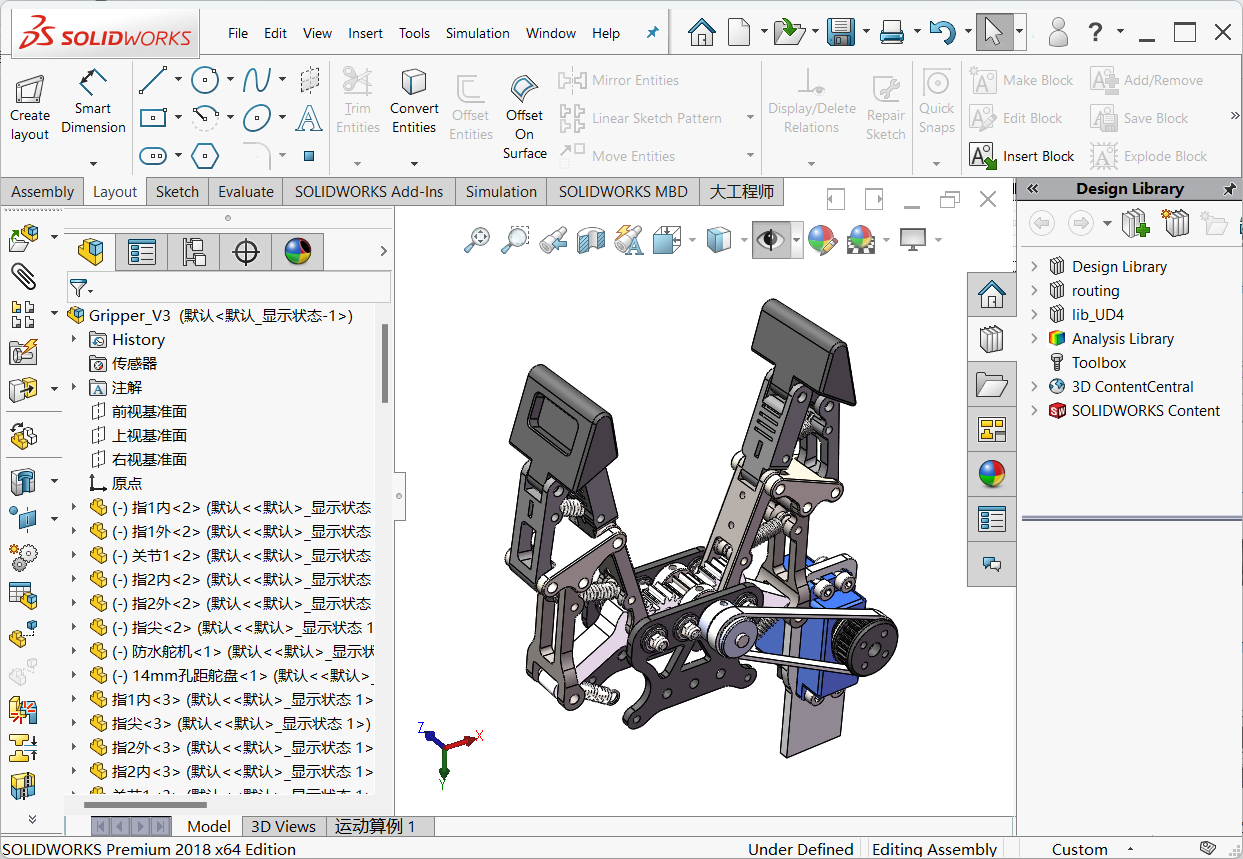Select the Straight Slot tool
1243x859 pixels.
[x=153, y=156]
